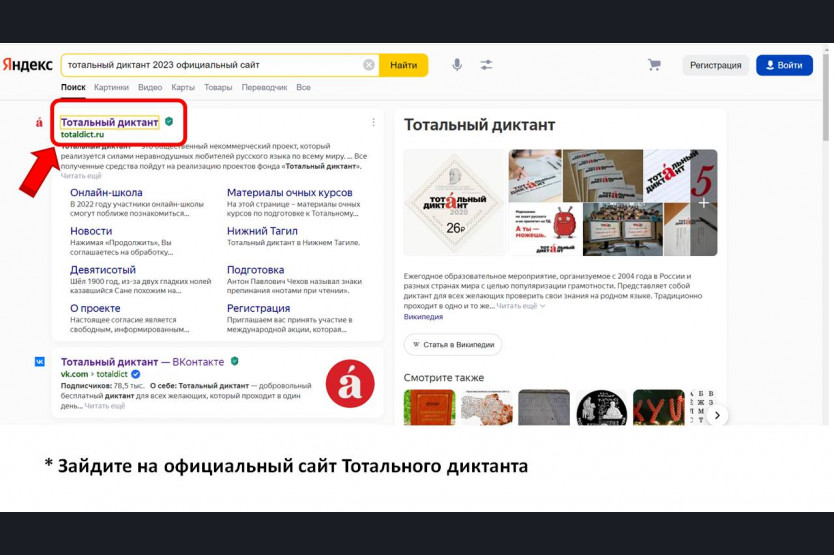Advance the Смотрите также carousel with the arrow
Image resolution: width=834 pixels, height=555 pixels.
click(717, 415)
